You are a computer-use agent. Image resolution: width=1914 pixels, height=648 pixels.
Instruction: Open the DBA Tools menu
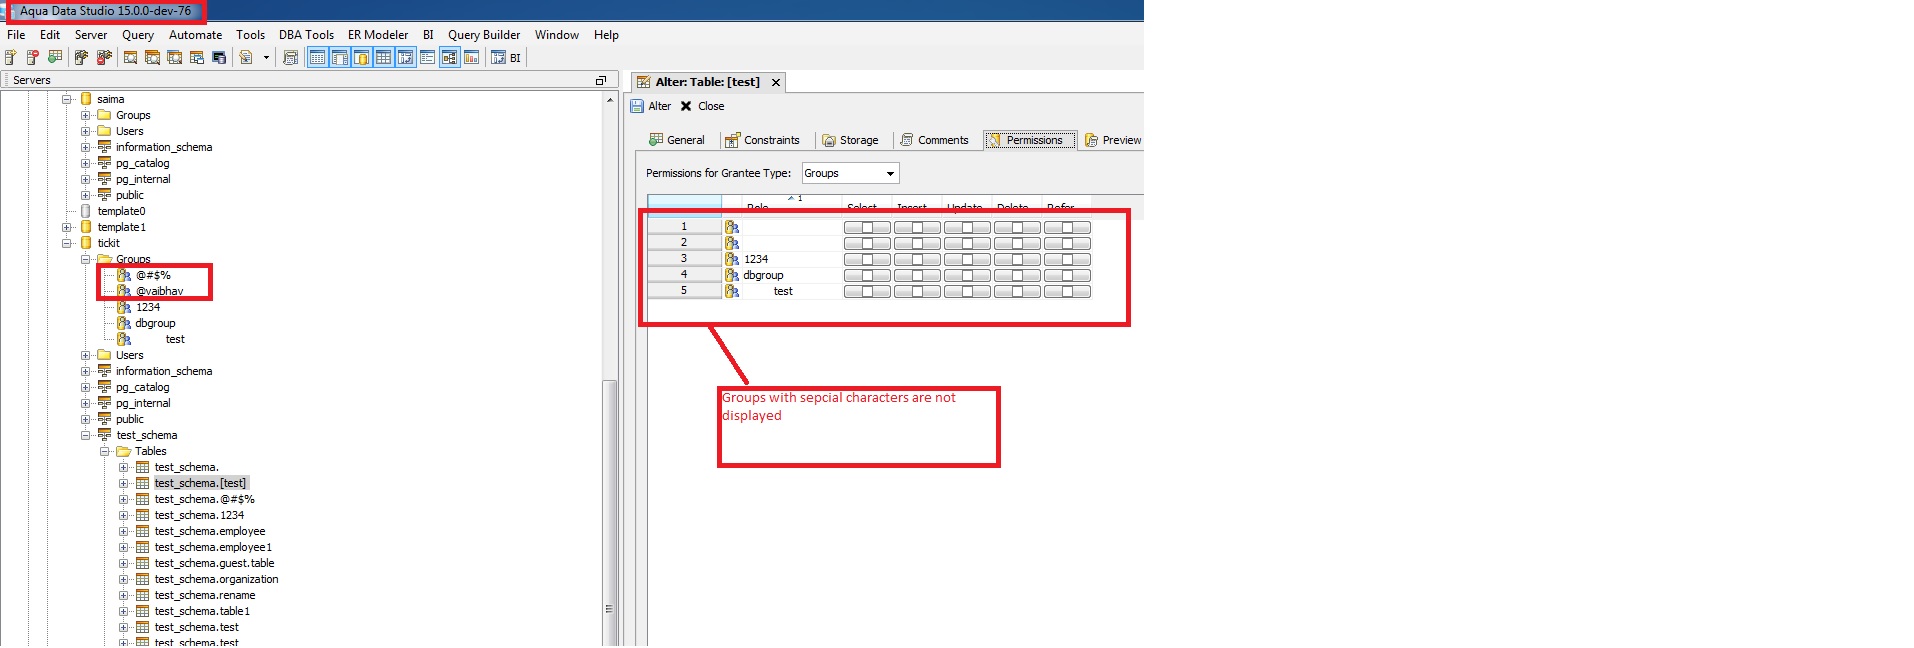tap(306, 35)
